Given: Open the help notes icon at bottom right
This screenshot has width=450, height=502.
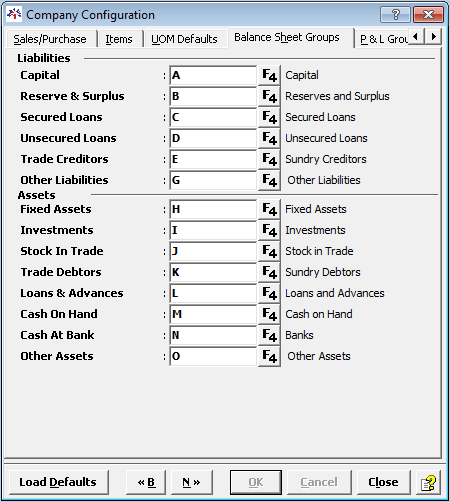Looking at the screenshot, I should pyautogui.click(x=428, y=482).
